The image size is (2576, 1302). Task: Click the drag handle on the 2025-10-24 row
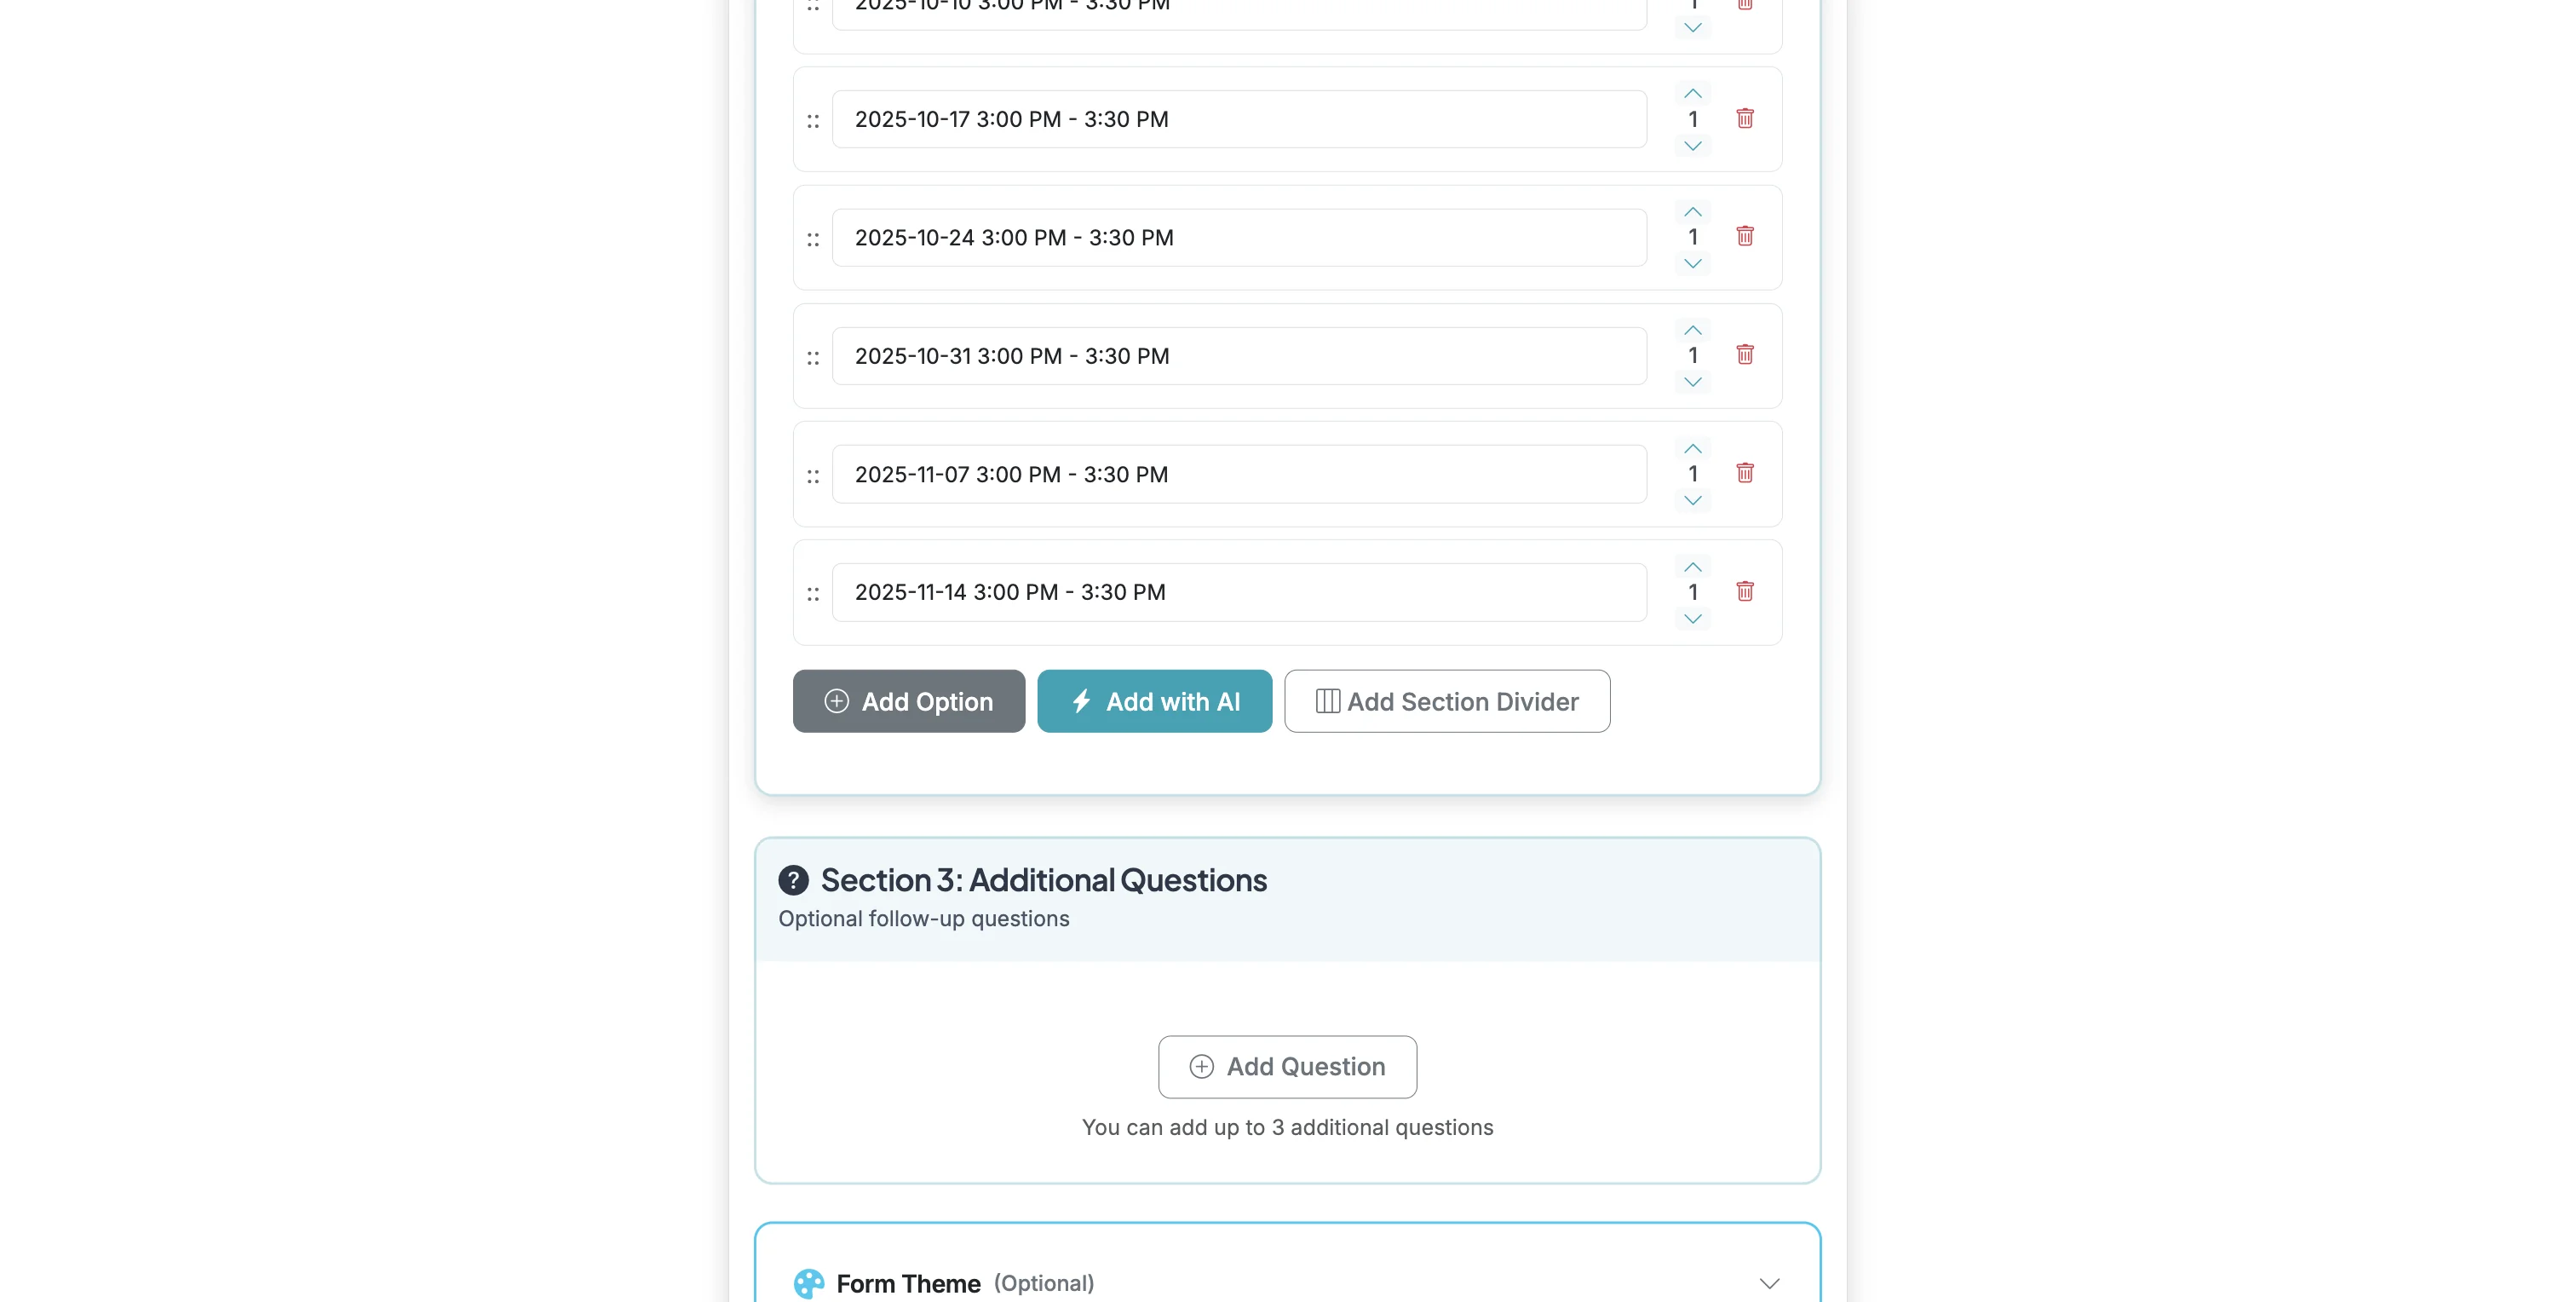point(813,237)
